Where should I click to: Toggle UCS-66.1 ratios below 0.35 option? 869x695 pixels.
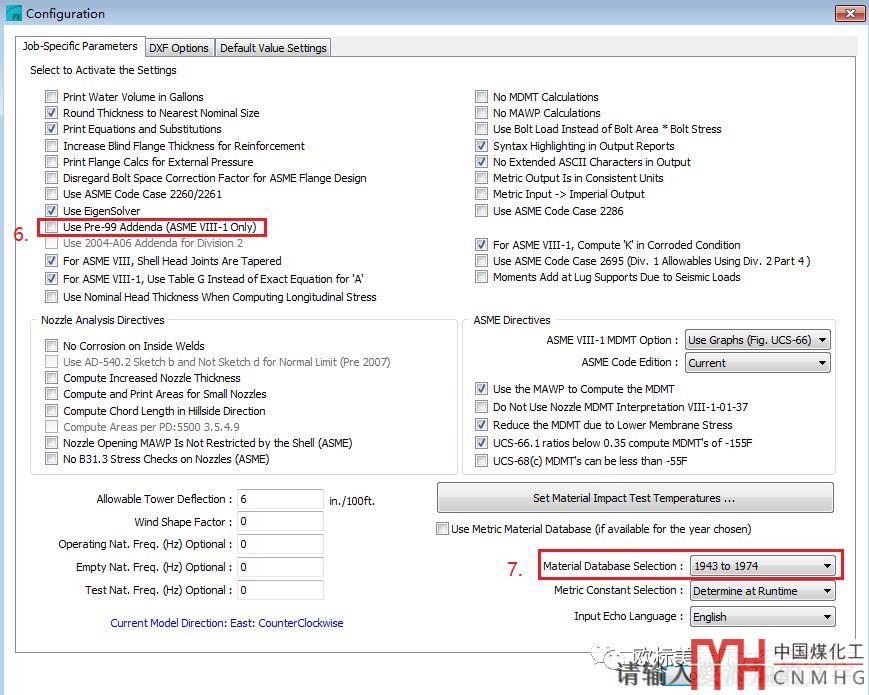482,443
